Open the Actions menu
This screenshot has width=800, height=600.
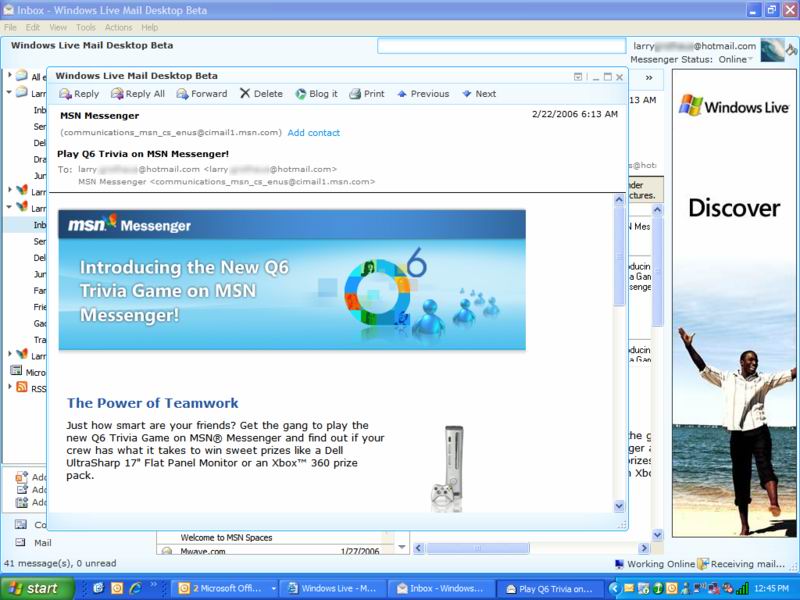point(118,28)
